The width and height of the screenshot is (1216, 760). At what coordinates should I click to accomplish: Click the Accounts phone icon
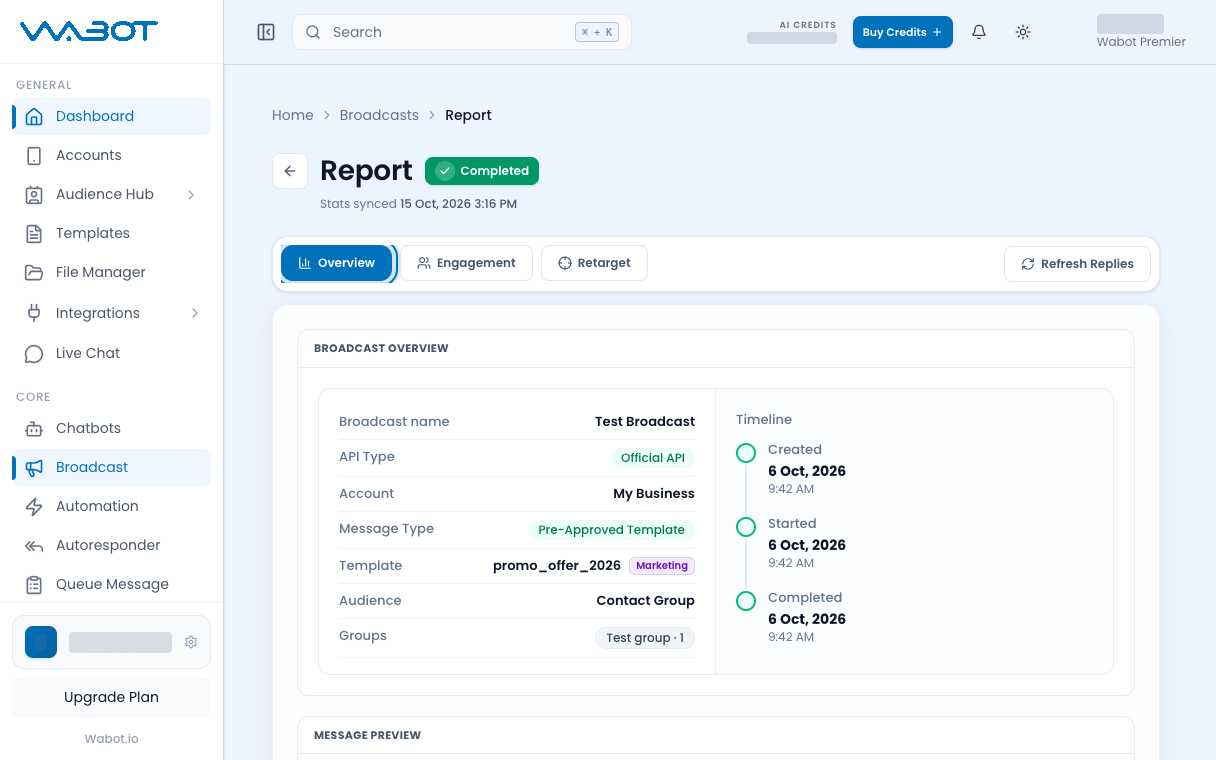34,155
